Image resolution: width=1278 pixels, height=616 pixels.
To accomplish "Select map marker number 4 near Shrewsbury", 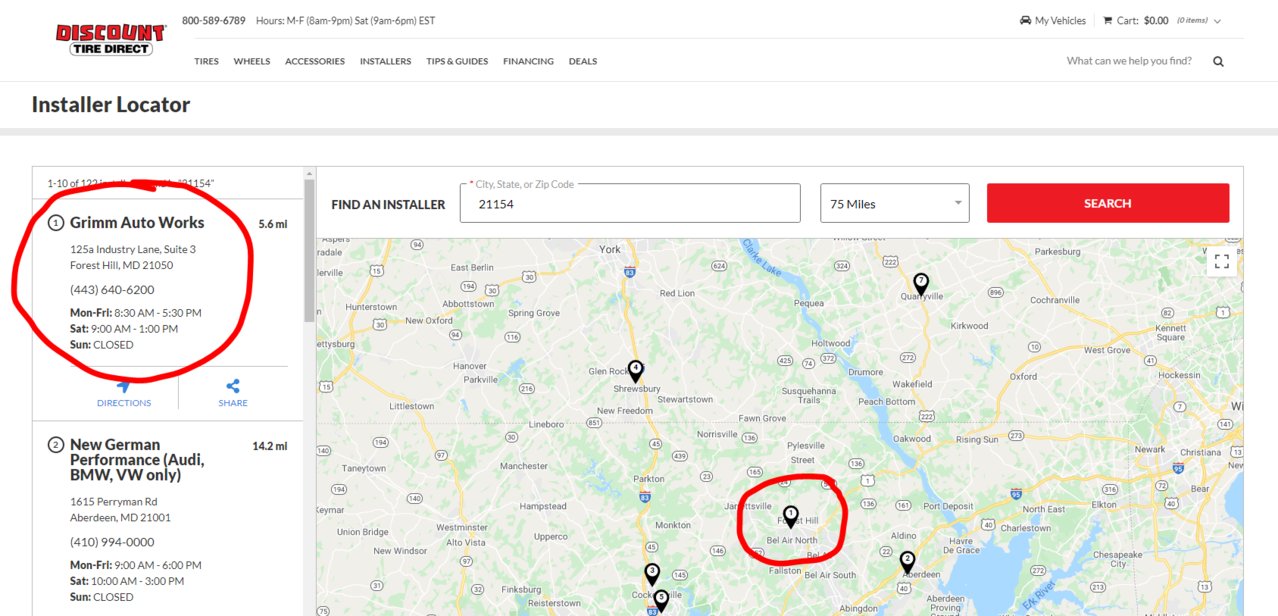I will pyautogui.click(x=635, y=371).
